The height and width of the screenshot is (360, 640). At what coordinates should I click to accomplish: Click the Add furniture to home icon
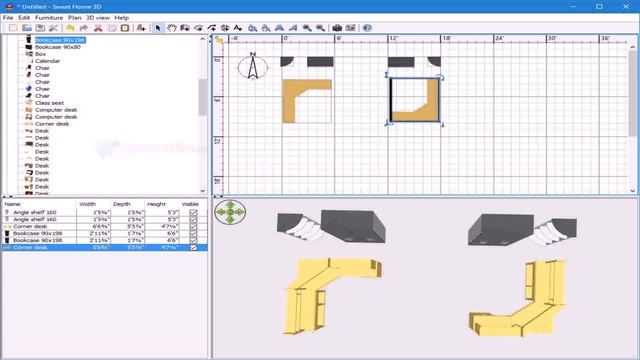click(x=141, y=28)
